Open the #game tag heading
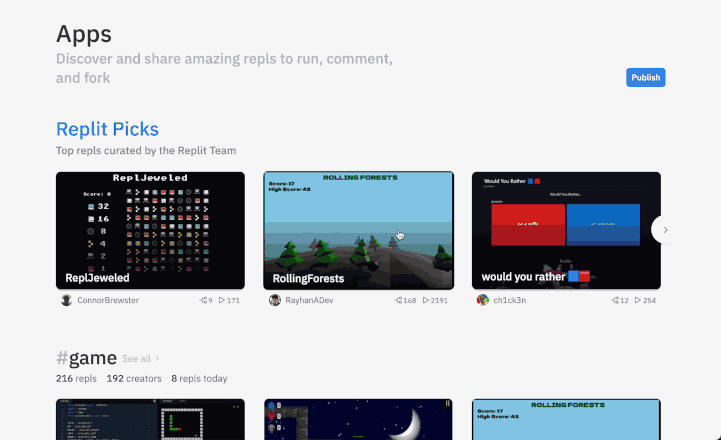The height and width of the screenshot is (440, 721). (x=86, y=358)
